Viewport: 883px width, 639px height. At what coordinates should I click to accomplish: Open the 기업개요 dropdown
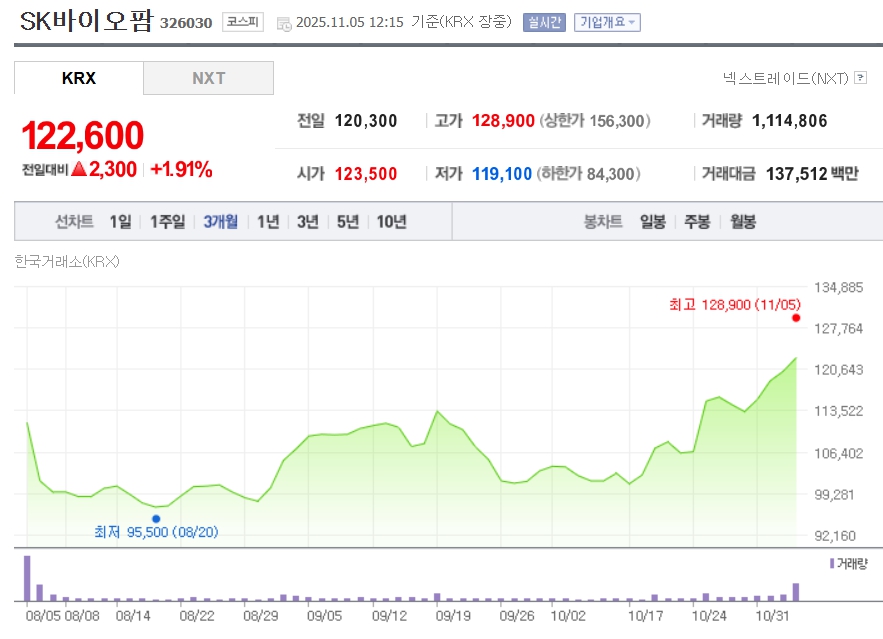tap(607, 22)
